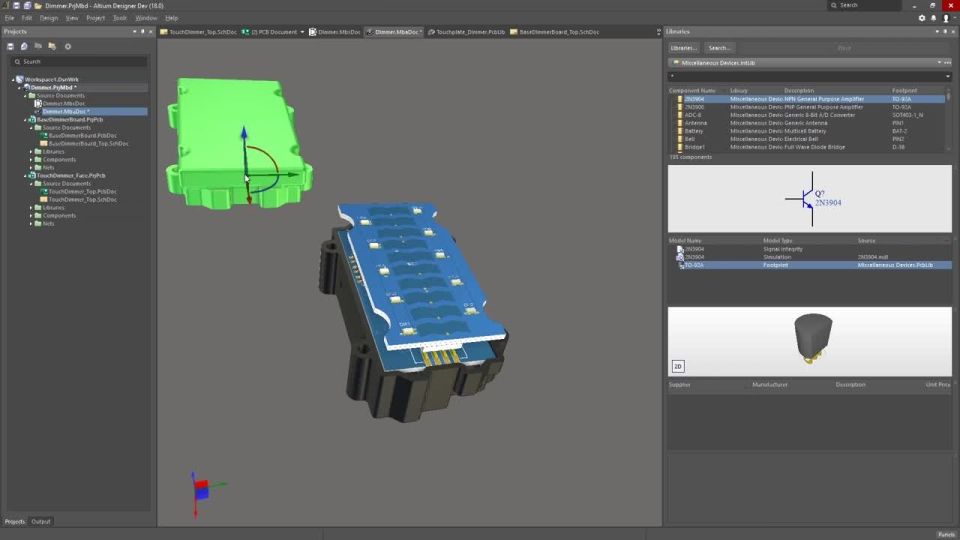Screen dimensions: 960x540
Task: Click the blue Z-axis gizmo arrow
Action: click(244, 133)
